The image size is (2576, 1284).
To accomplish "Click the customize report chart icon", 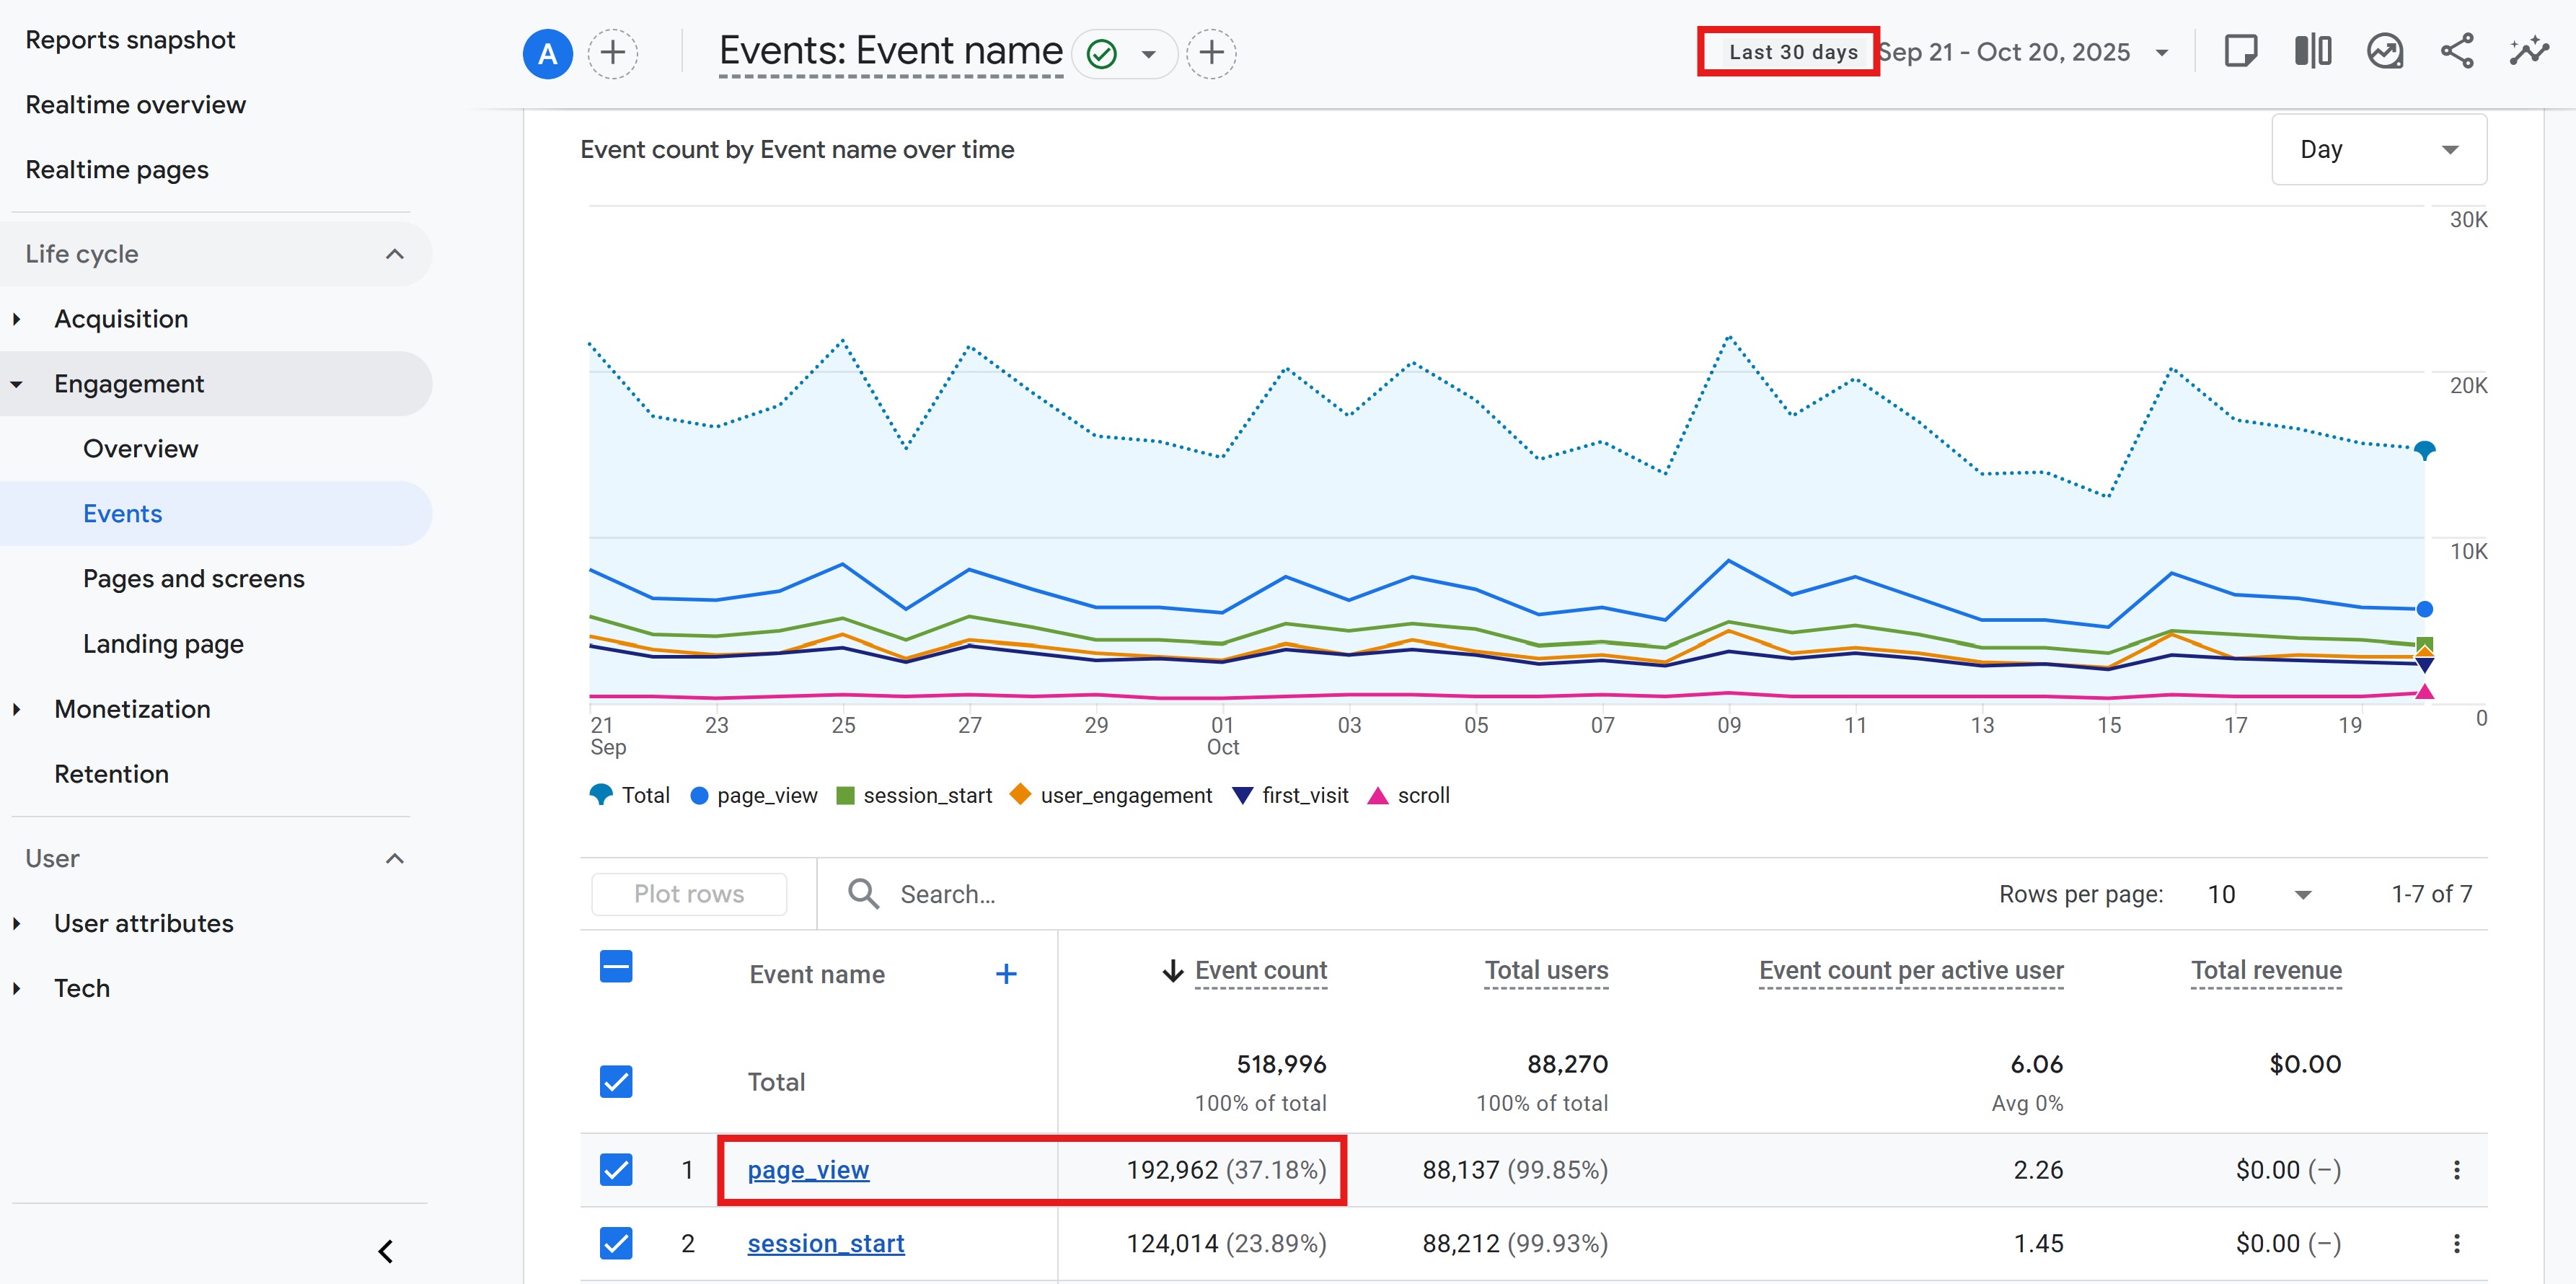I will pos(2384,52).
